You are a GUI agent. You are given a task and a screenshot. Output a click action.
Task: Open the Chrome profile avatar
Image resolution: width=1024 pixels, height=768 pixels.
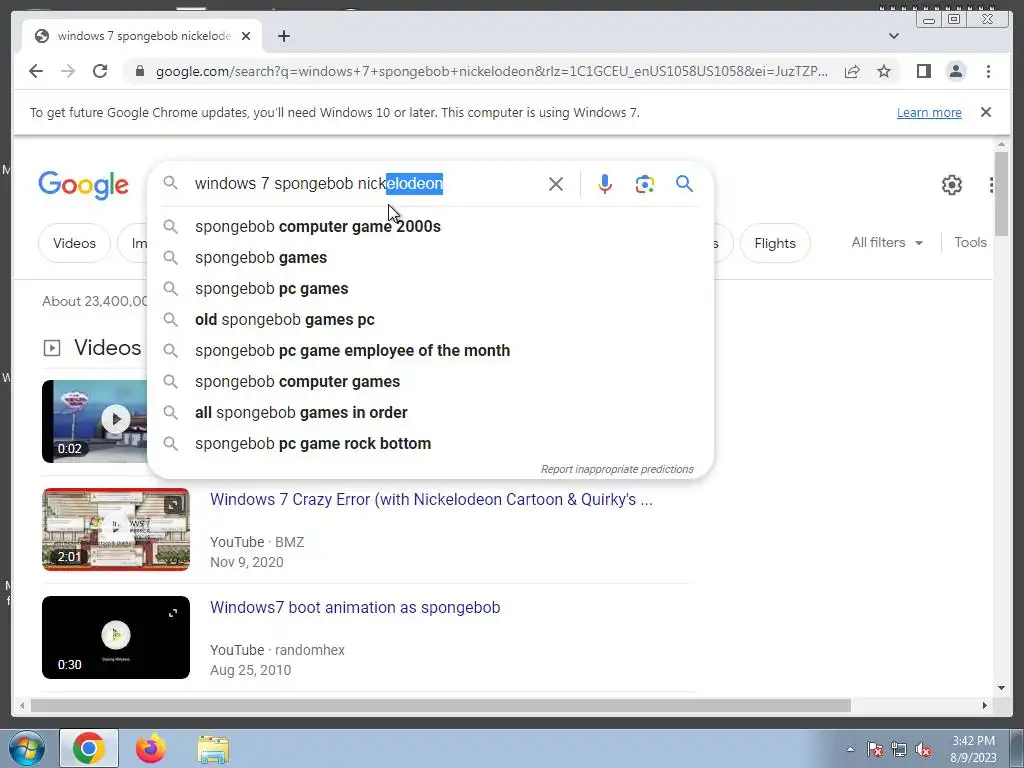[x=956, y=71]
